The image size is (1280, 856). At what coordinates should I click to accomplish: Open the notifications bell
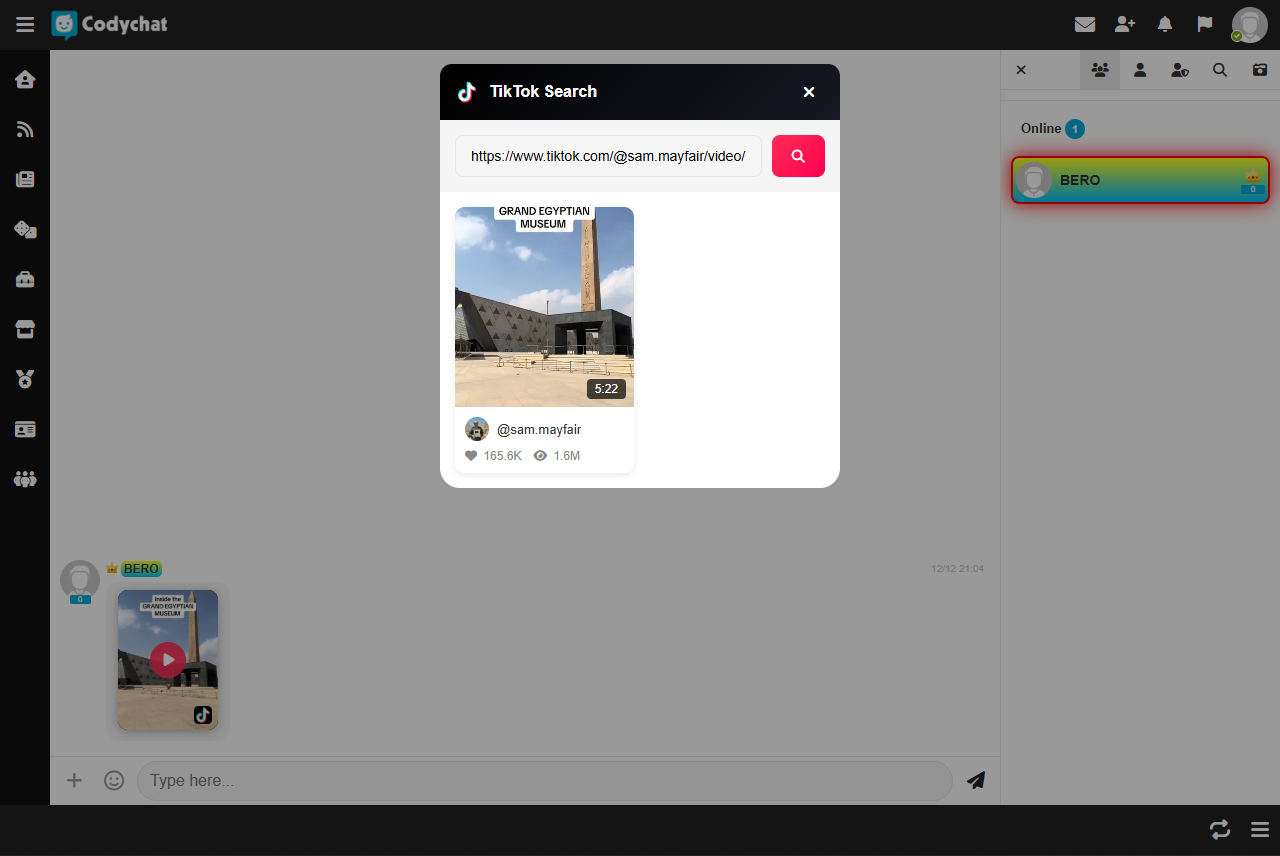tap(1165, 24)
